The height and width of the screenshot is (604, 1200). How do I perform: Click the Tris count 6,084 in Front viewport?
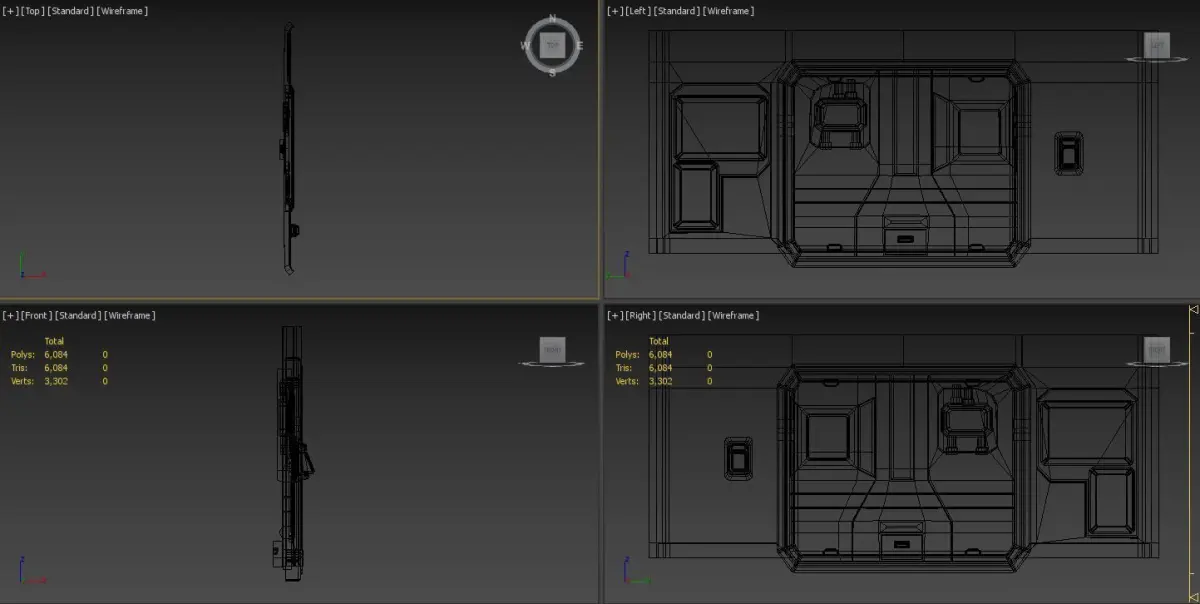pyautogui.click(x=56, y=368)
